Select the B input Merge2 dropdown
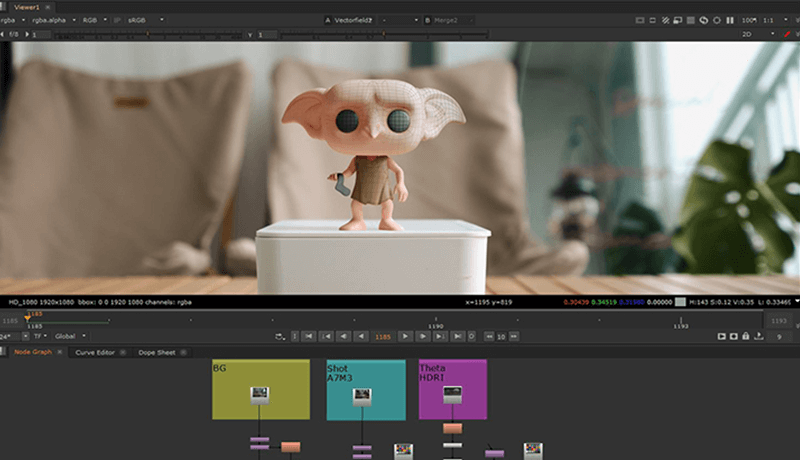 point(449,20)
